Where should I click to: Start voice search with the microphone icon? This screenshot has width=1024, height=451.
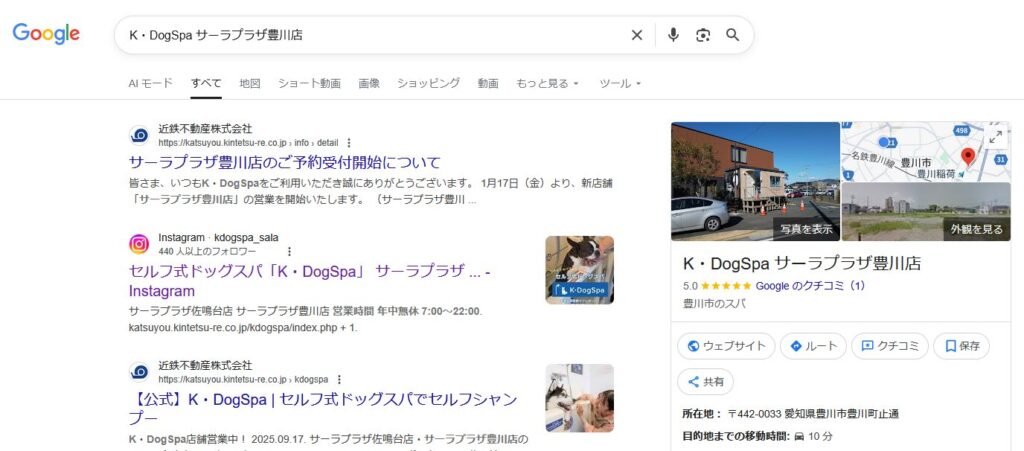point(673,35)
